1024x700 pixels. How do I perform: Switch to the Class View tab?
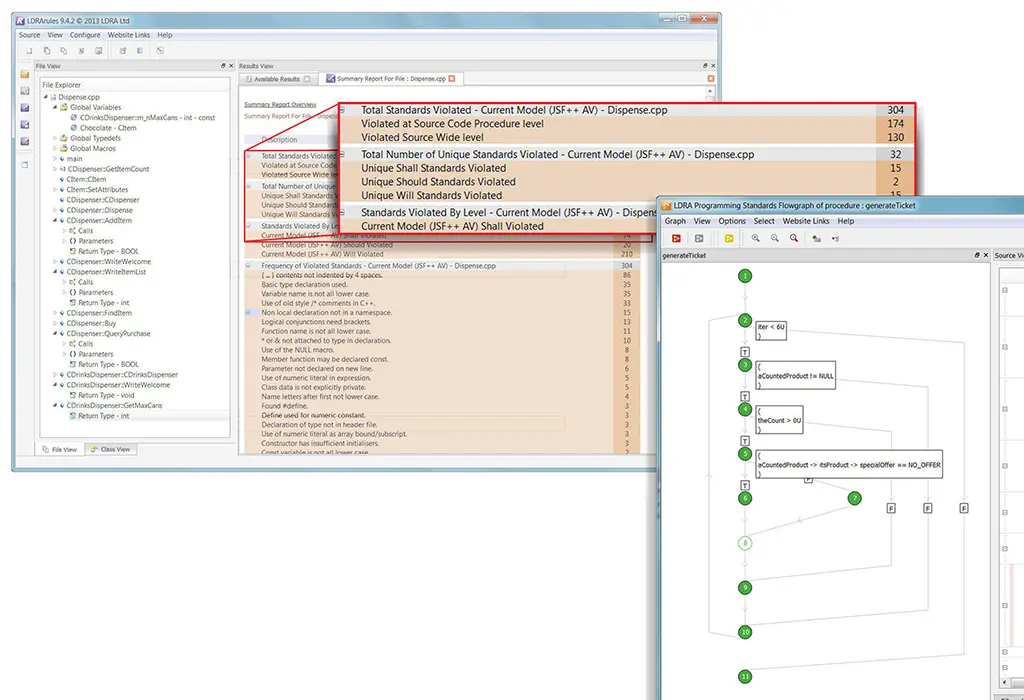110,449
